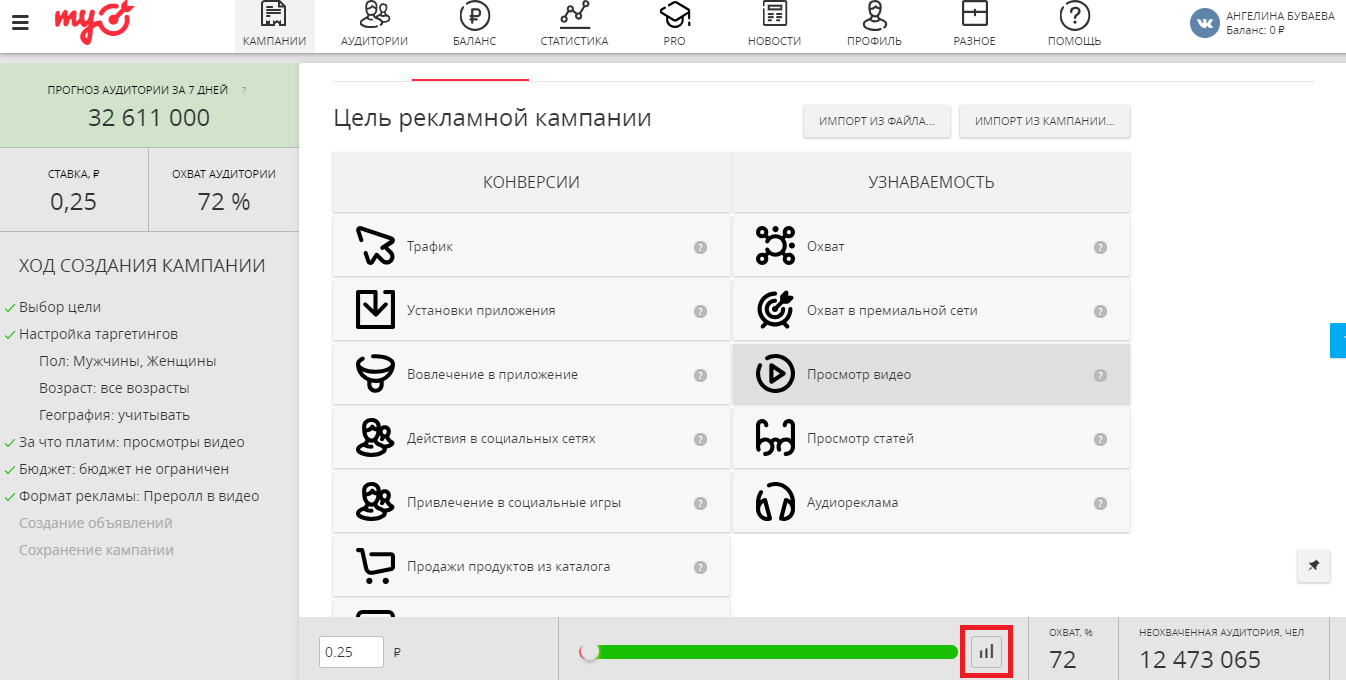The width and height of the screenshot is (1346, 680).
Task: Click ИМПОРТ ИЗ КАМПАНИИ button
Action: (x=1044, y=121)
